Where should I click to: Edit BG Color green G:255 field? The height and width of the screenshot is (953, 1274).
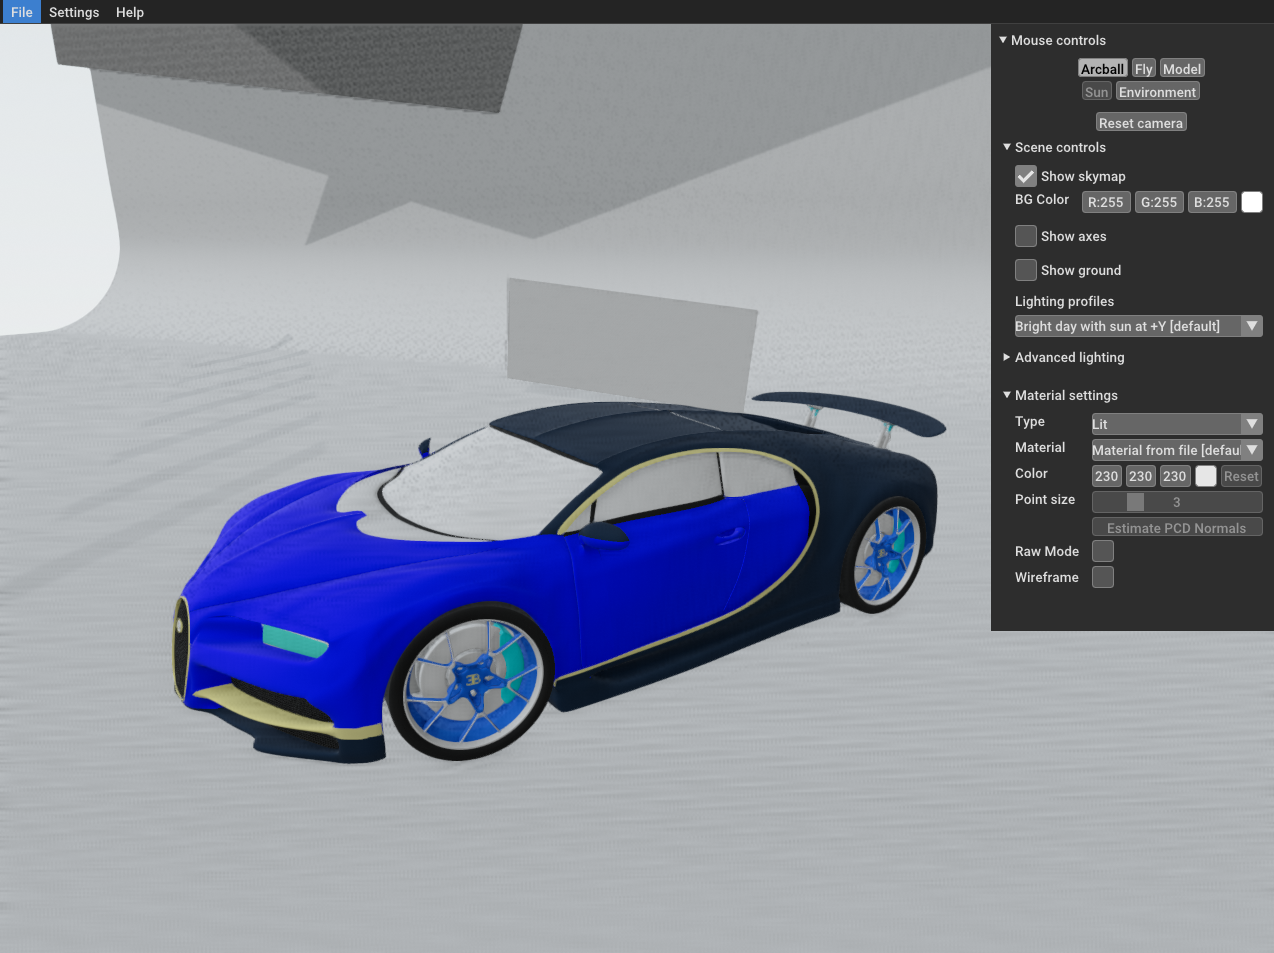tap(1159, 202)
